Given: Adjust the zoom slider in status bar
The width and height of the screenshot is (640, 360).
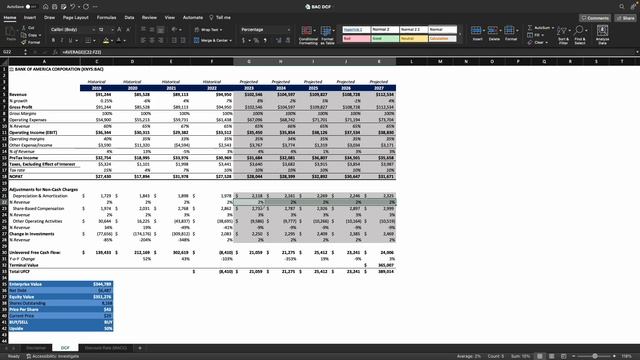Looking at the screenshot, I should click(x=595, y=356).
